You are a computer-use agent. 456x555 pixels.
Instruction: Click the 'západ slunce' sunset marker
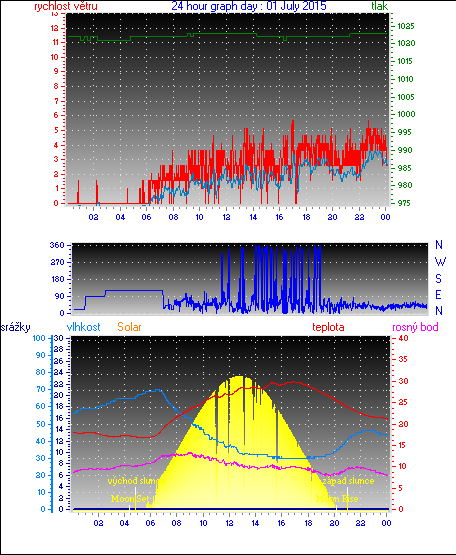tap(348, 481)
